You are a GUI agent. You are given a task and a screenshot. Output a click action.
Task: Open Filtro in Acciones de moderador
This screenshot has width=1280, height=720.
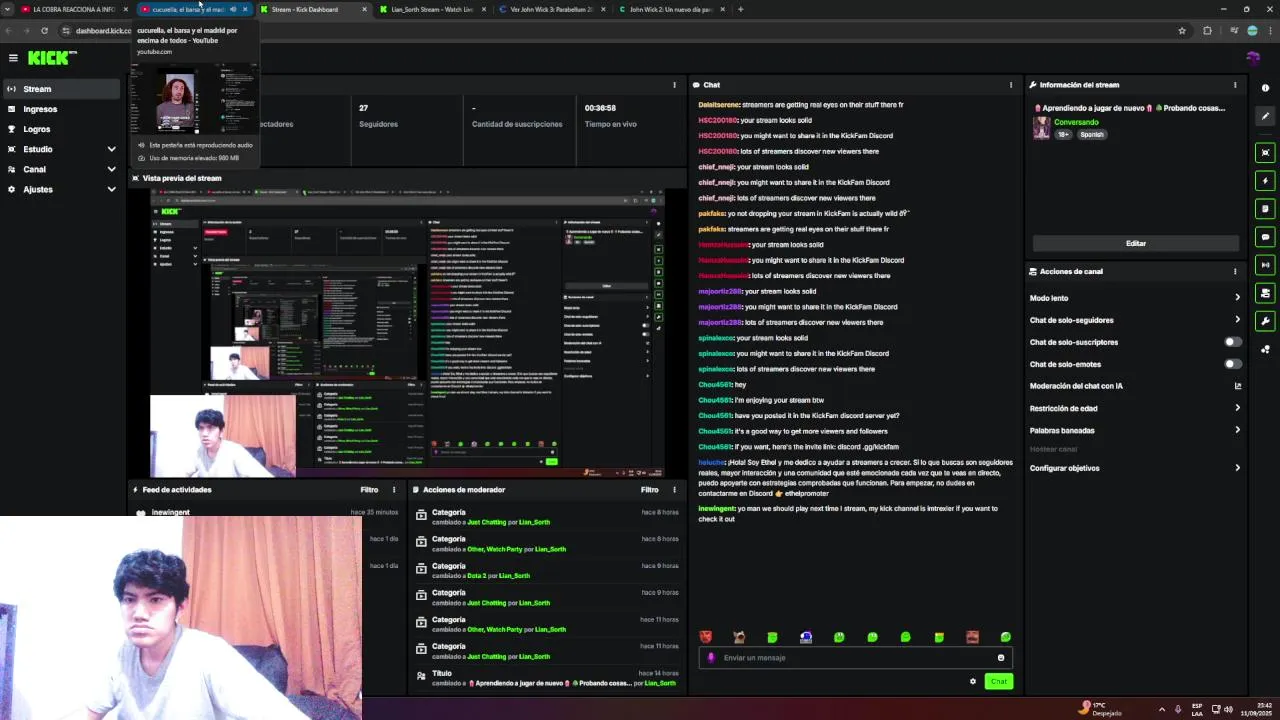click(x=649, y=490)
